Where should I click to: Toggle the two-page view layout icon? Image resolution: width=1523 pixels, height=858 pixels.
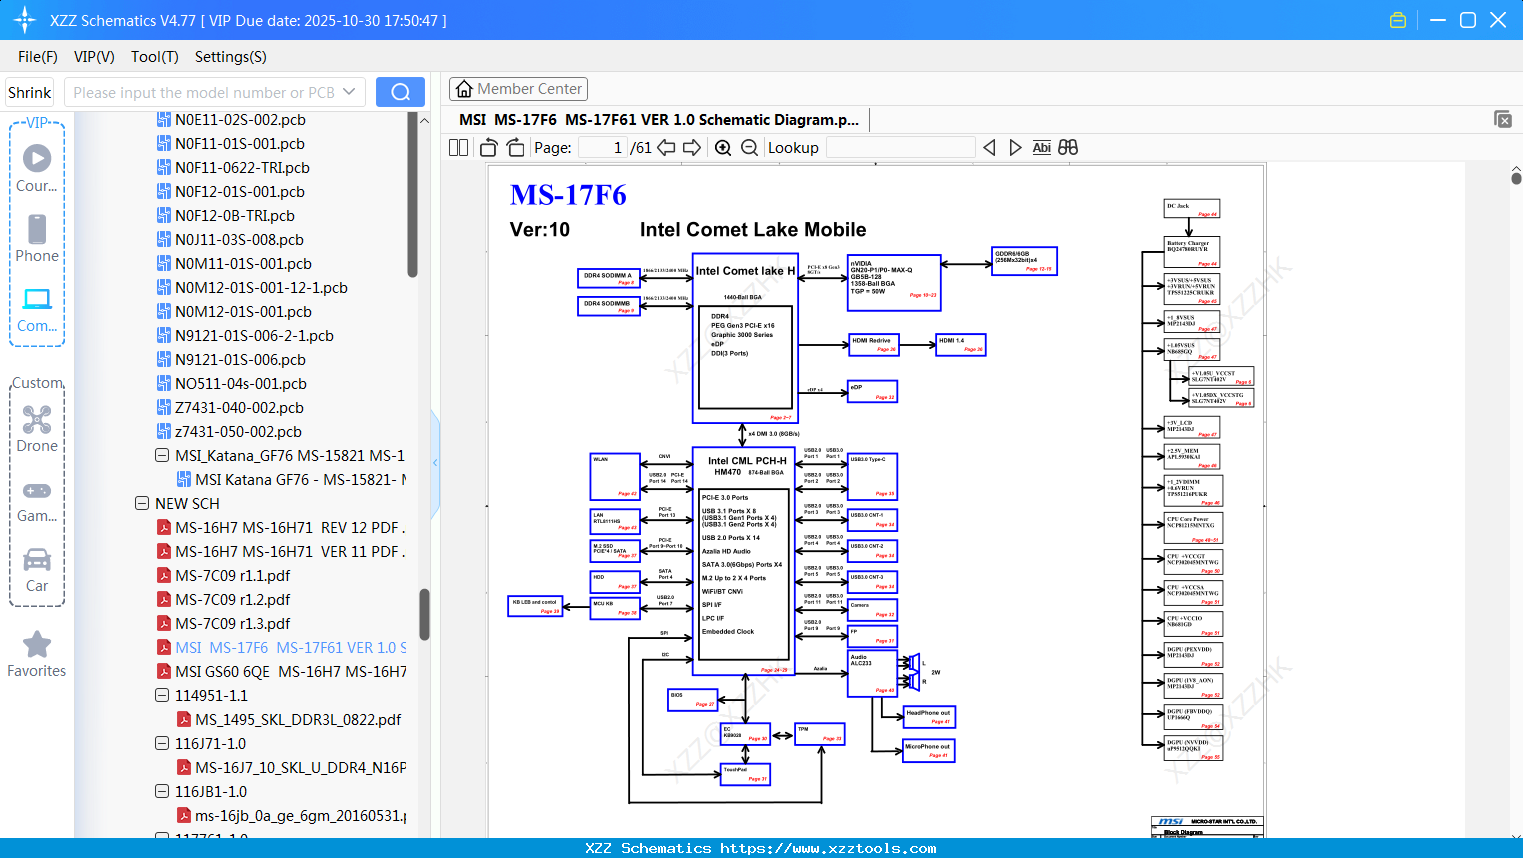pyautogui.click(x=458, y=147)
